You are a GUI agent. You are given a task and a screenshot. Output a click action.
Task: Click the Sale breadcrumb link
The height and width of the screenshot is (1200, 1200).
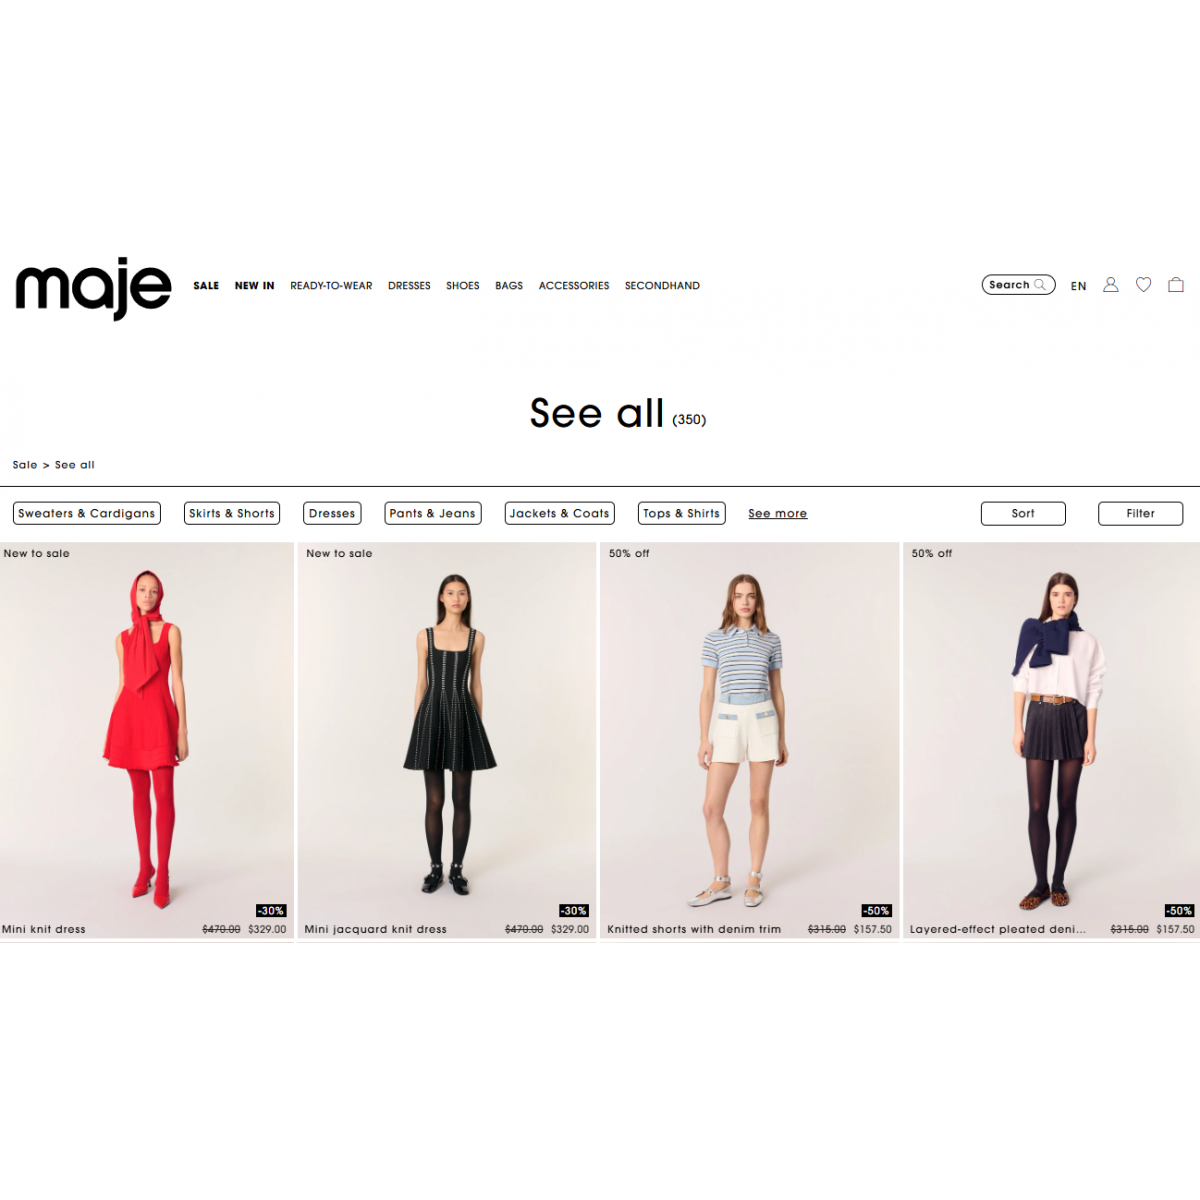(25, 465)
